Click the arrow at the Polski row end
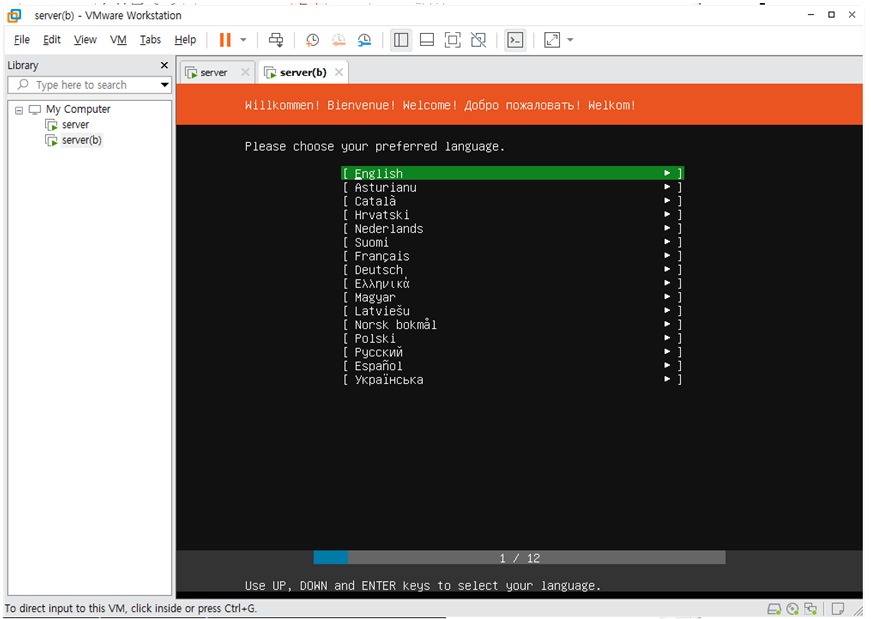 667,338
